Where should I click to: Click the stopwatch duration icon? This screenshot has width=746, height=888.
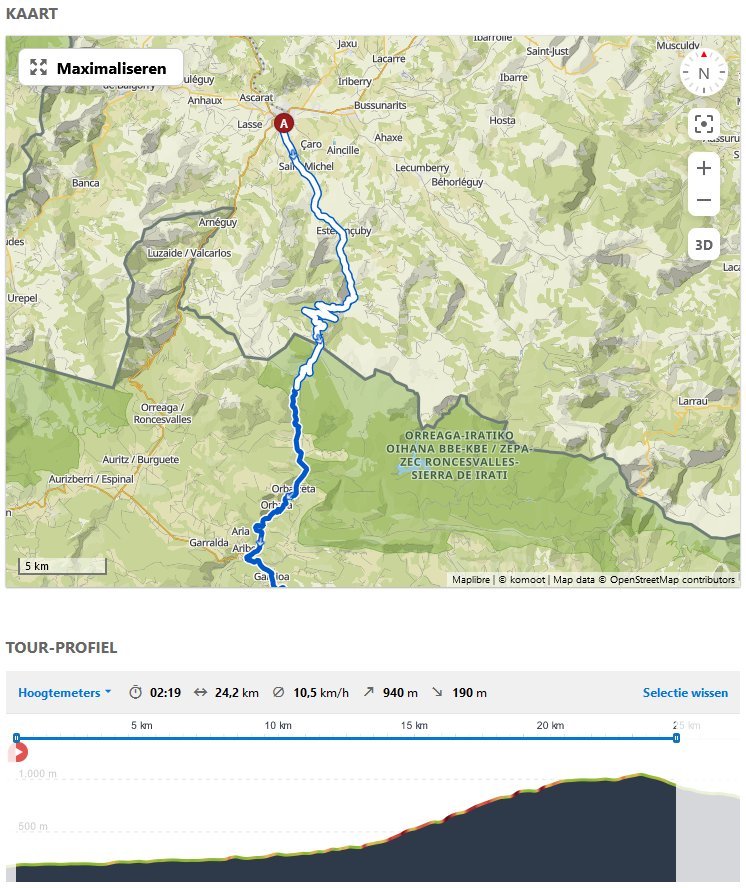(135, 692)
